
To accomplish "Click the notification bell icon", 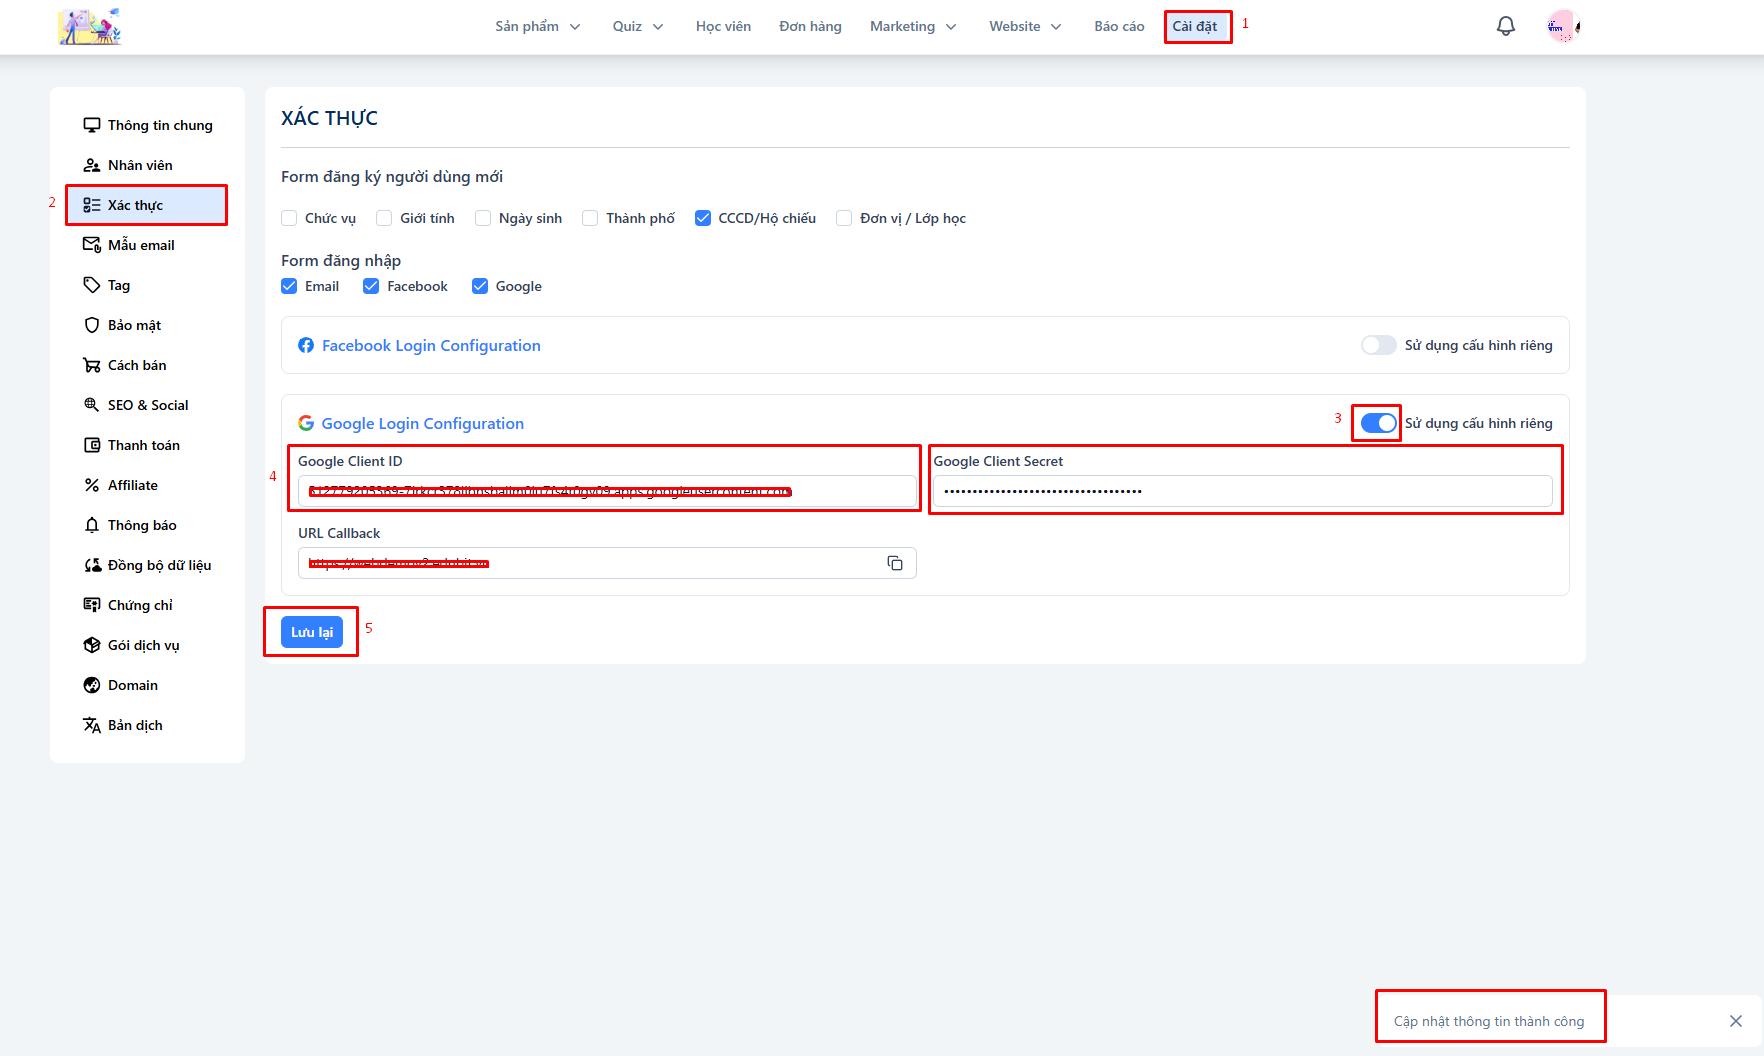I will tap(1505, 26).
